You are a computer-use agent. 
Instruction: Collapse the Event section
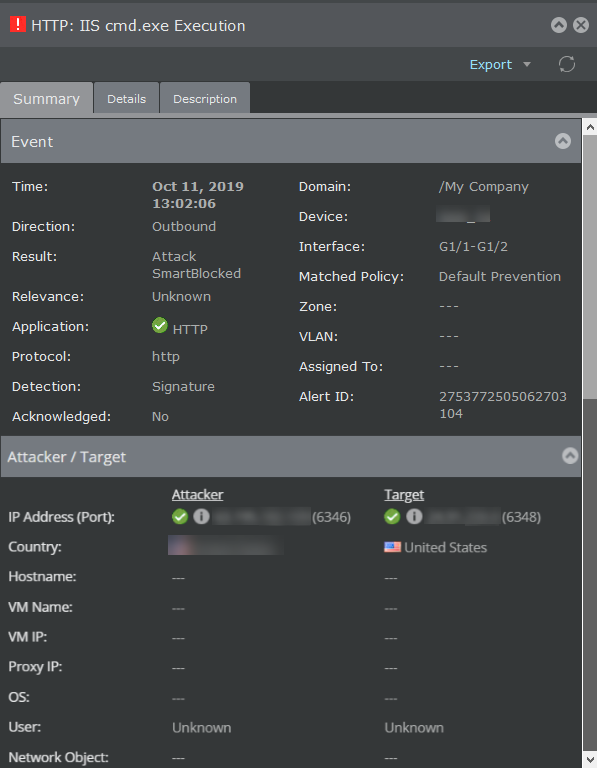(563, 141)
